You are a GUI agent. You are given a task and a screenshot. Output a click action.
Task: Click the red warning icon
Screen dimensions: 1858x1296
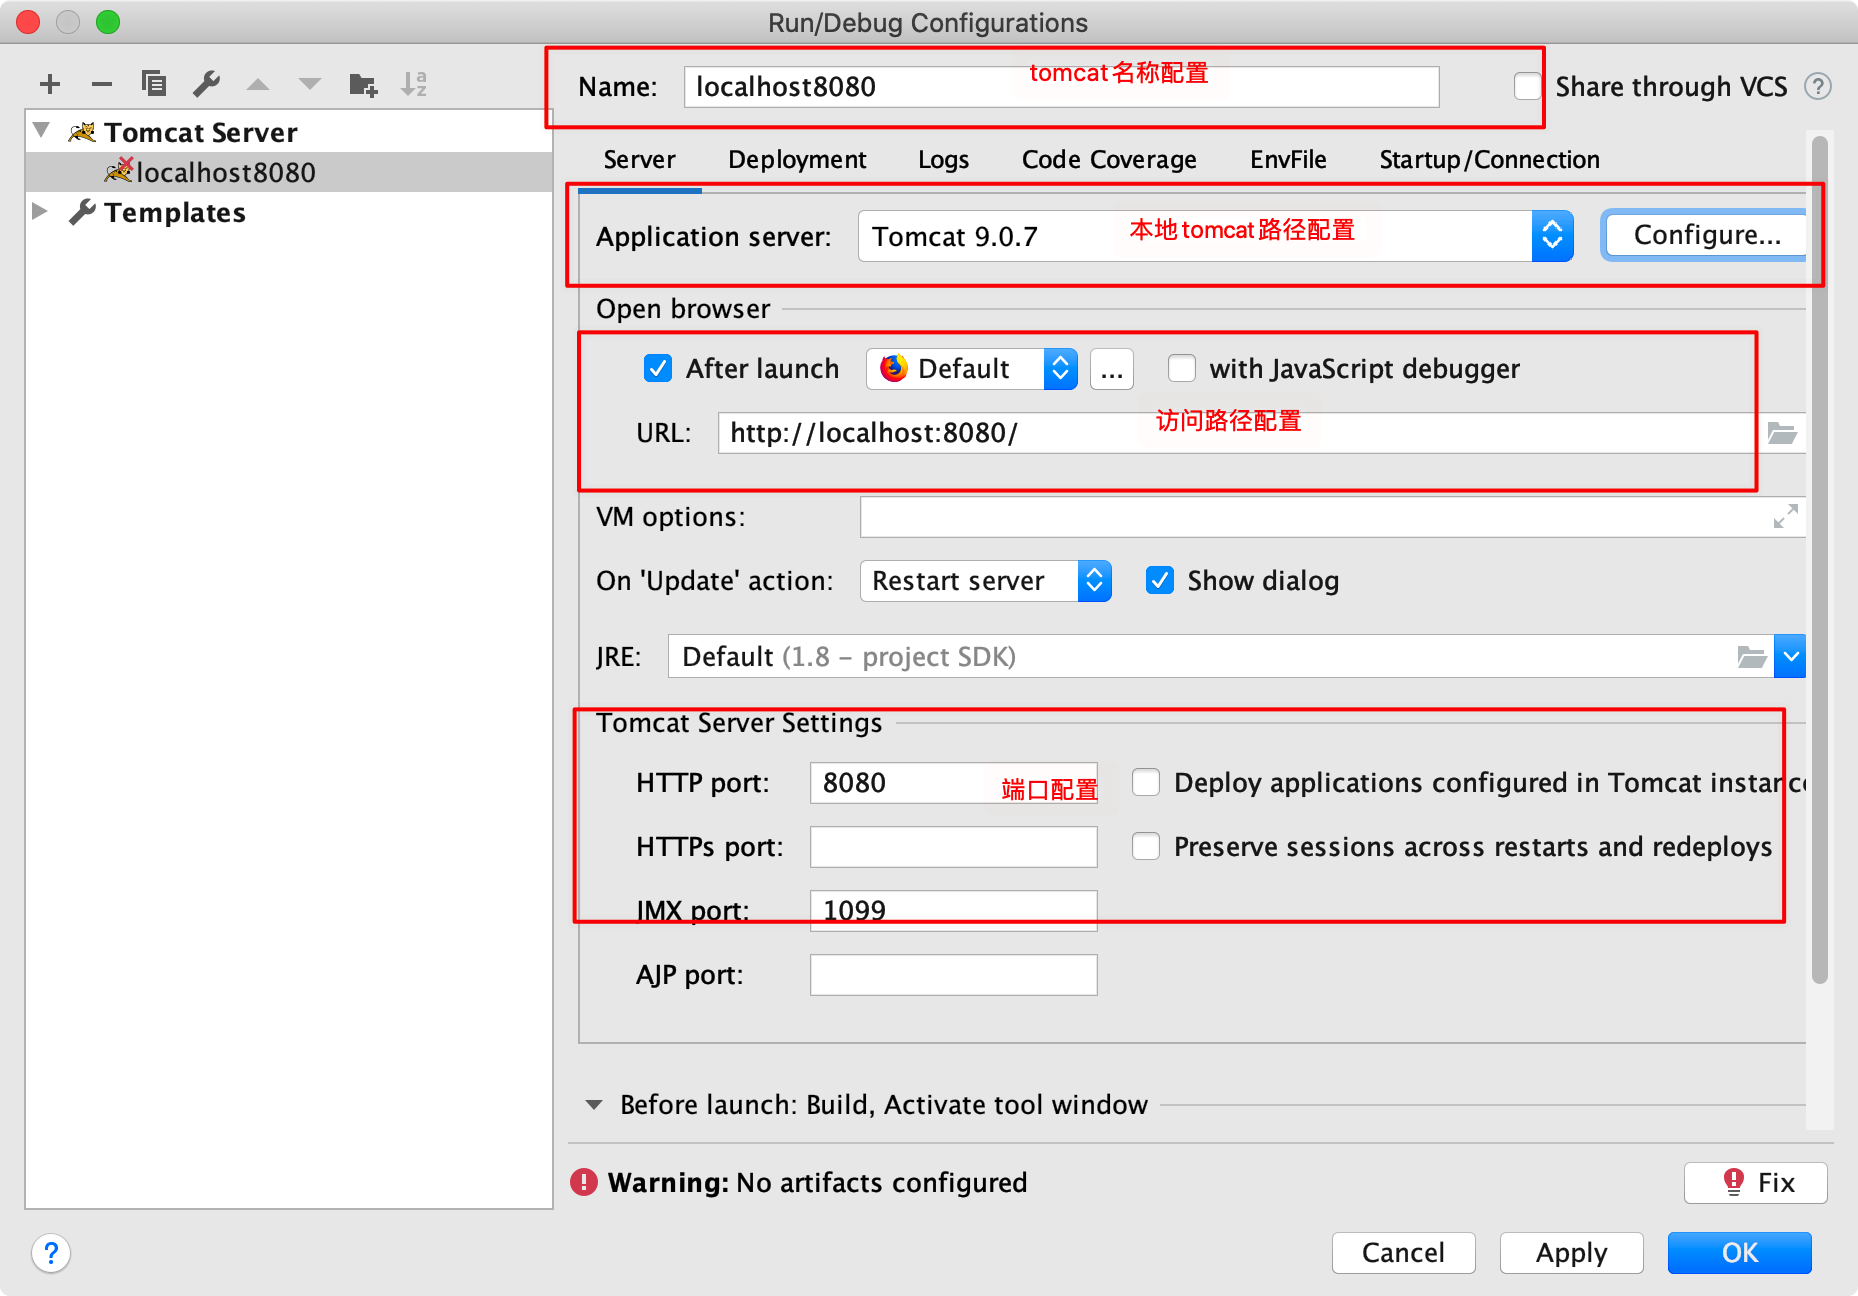(x=584, y=1182)
